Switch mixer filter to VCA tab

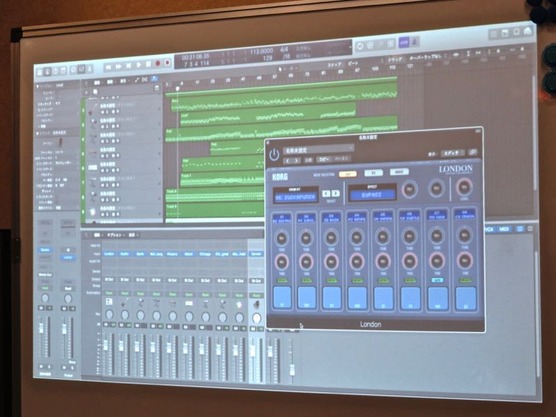pyautogui.click(x=489, y=229)
